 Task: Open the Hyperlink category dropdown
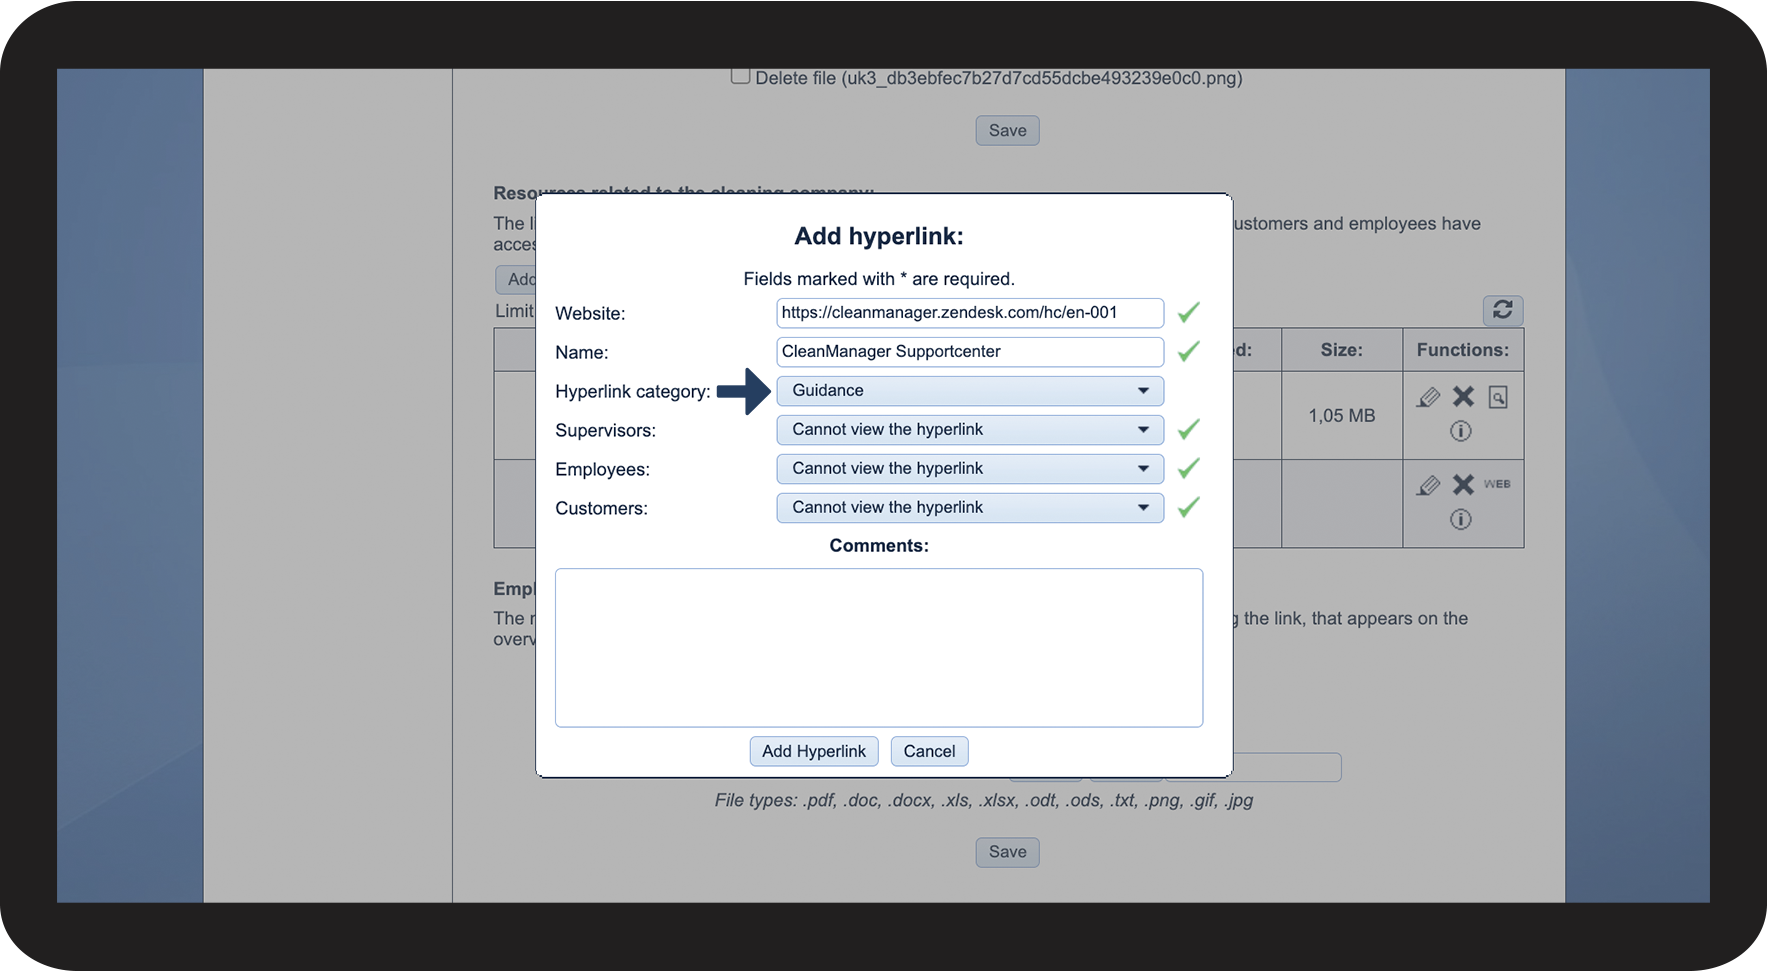pyautogui.click(x=969, y=391)
